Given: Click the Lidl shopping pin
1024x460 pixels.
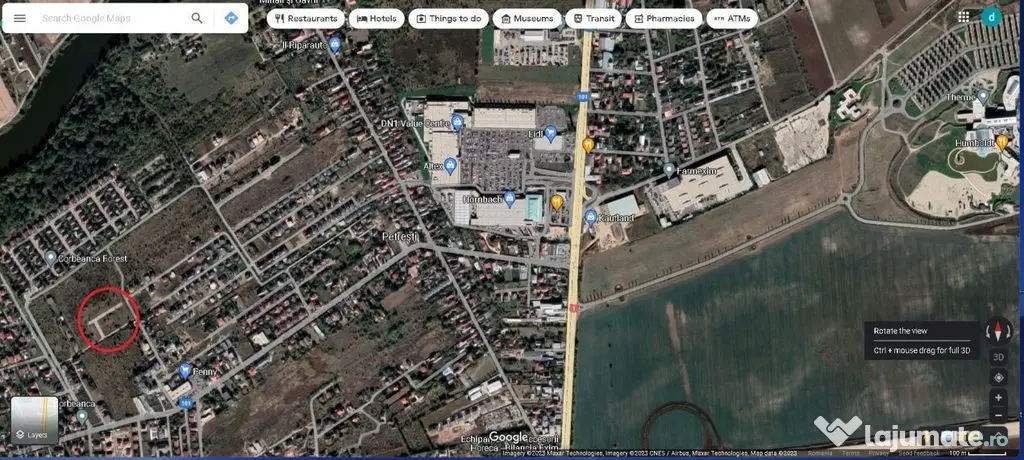Looking at the screenshot, I should (551, 133).
